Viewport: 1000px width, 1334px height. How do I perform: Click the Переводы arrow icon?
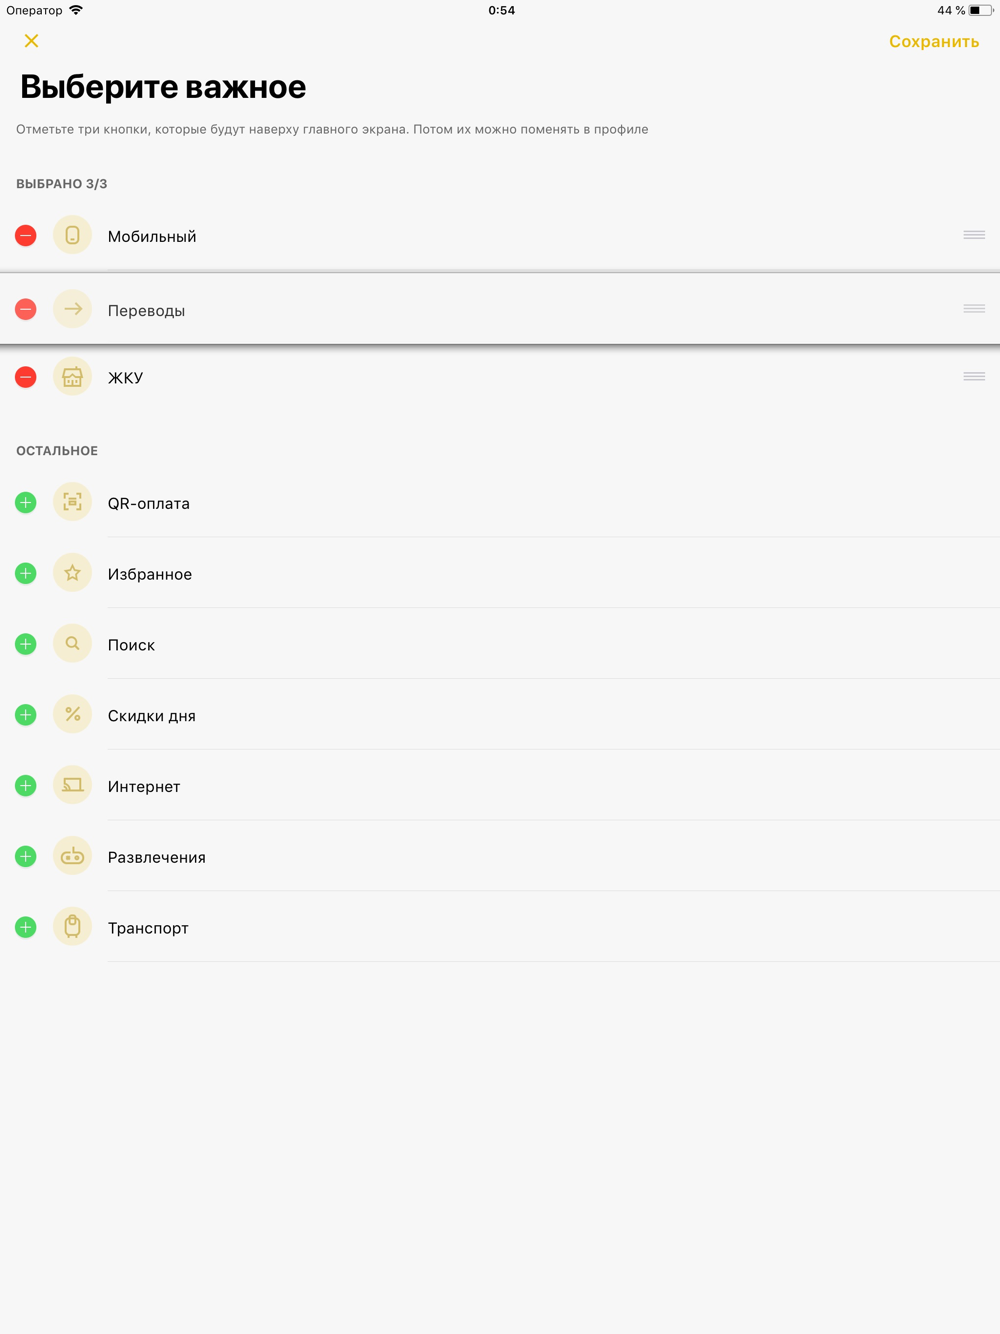(72, 310)
